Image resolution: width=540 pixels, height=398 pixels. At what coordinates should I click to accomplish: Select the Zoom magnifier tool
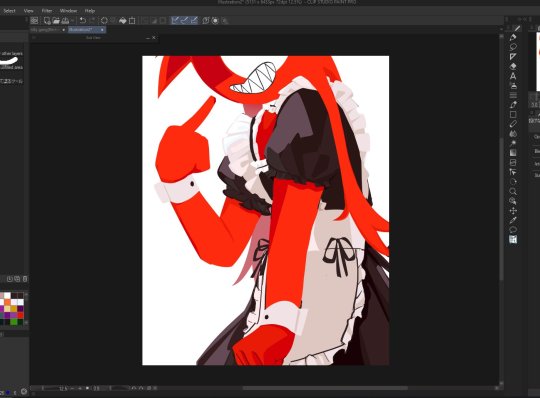(513, 191)
